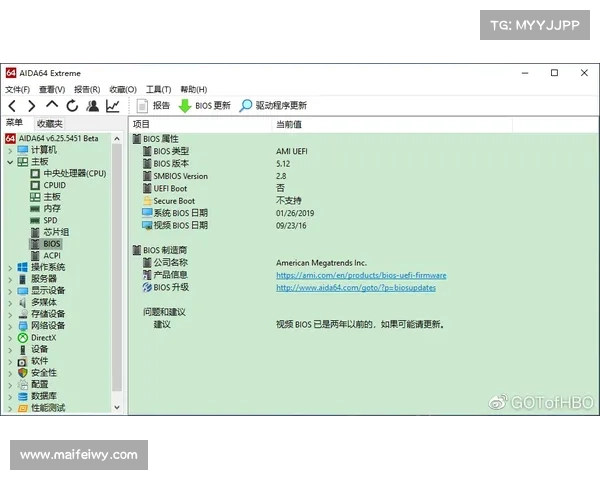
Task: Click the database icon beside 数据库
Action: tap(23, 396)
